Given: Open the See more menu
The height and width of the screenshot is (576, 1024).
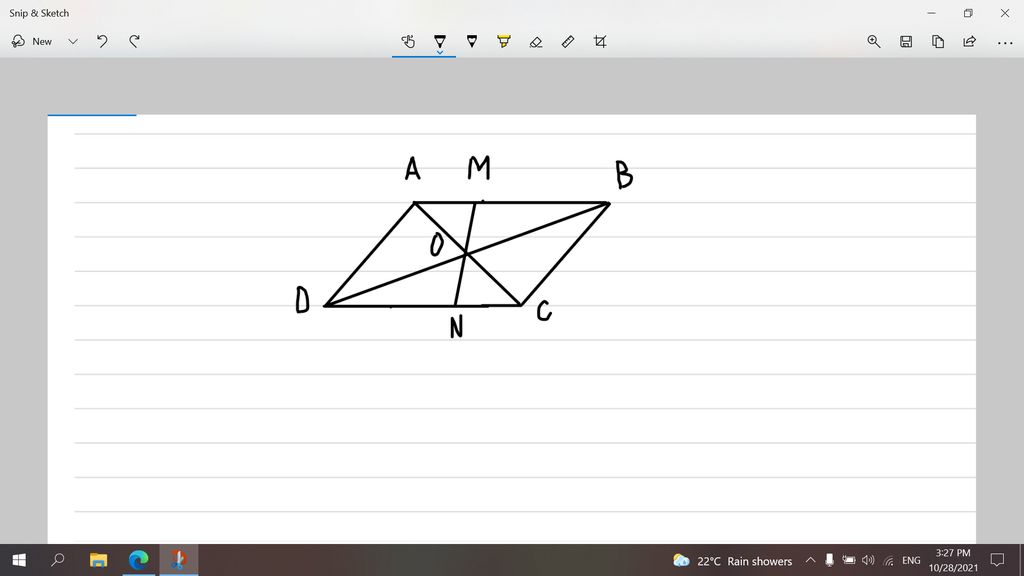Looking at the screenshot, I should click(x=1005, y=42).
